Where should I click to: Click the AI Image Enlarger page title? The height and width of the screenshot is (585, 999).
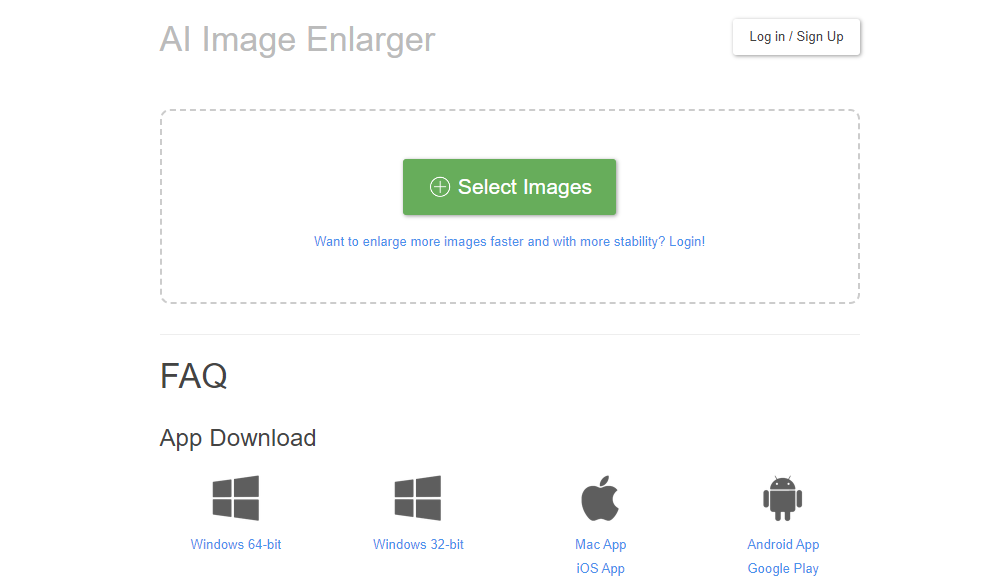[x=297, y=39]
